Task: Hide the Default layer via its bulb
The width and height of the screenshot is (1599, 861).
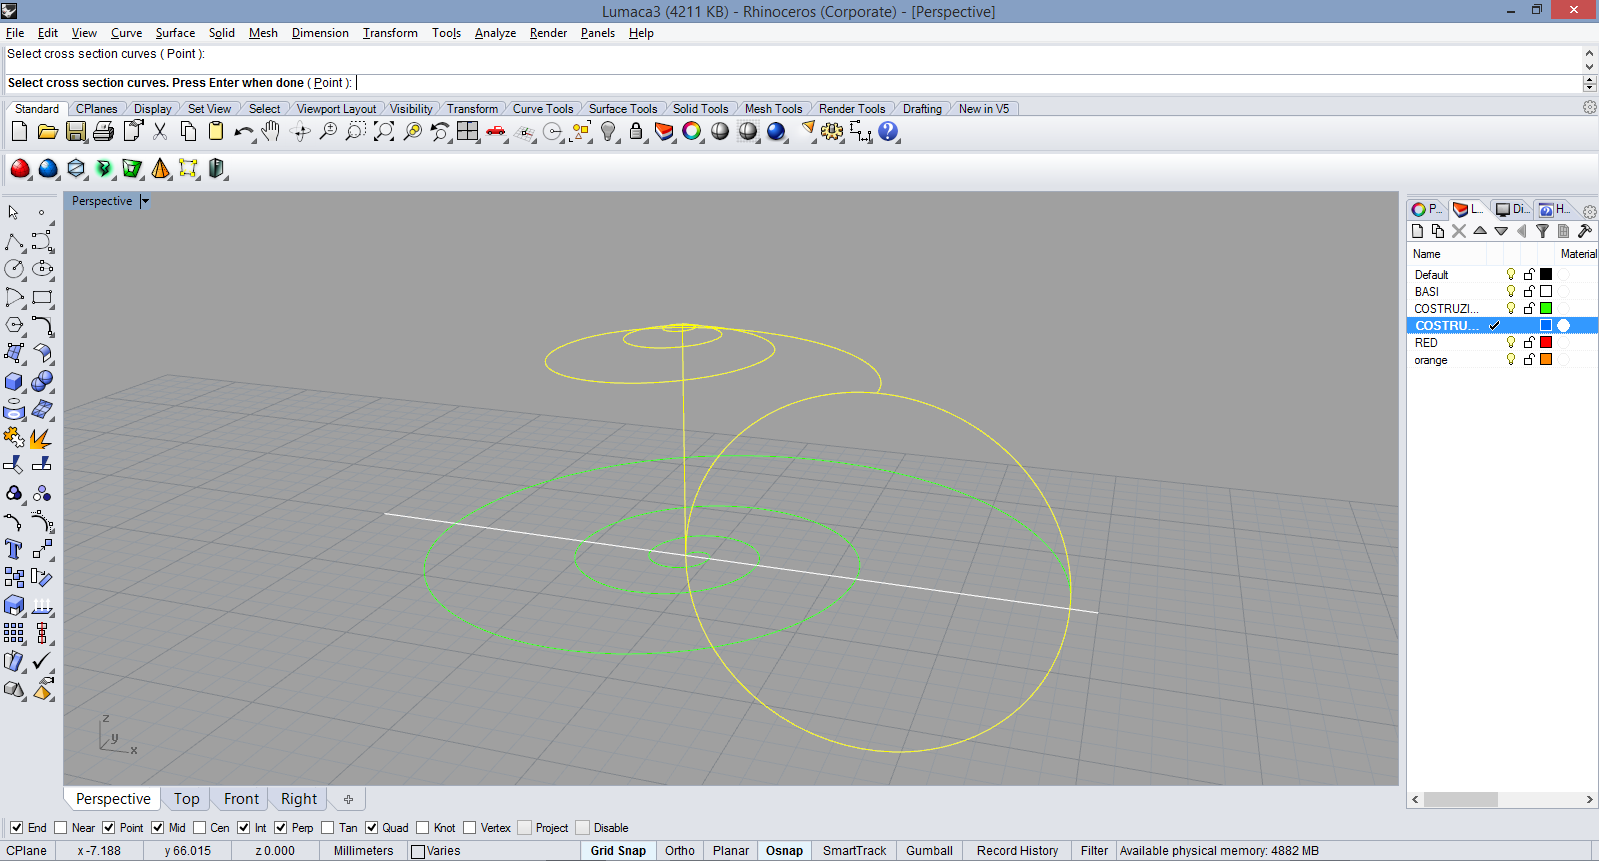Action: 1511,274
